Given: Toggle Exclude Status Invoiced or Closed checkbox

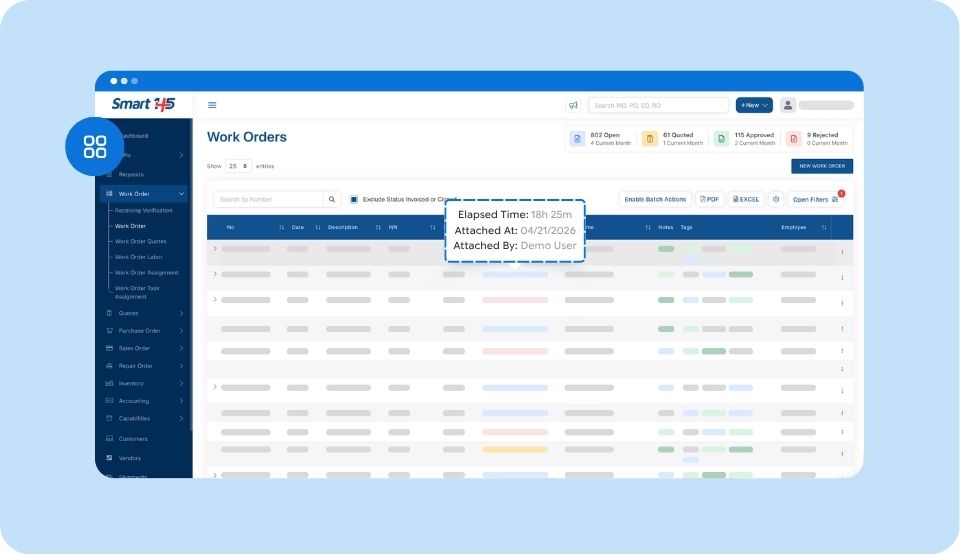Looking at the screenshot, I should 354,199.
